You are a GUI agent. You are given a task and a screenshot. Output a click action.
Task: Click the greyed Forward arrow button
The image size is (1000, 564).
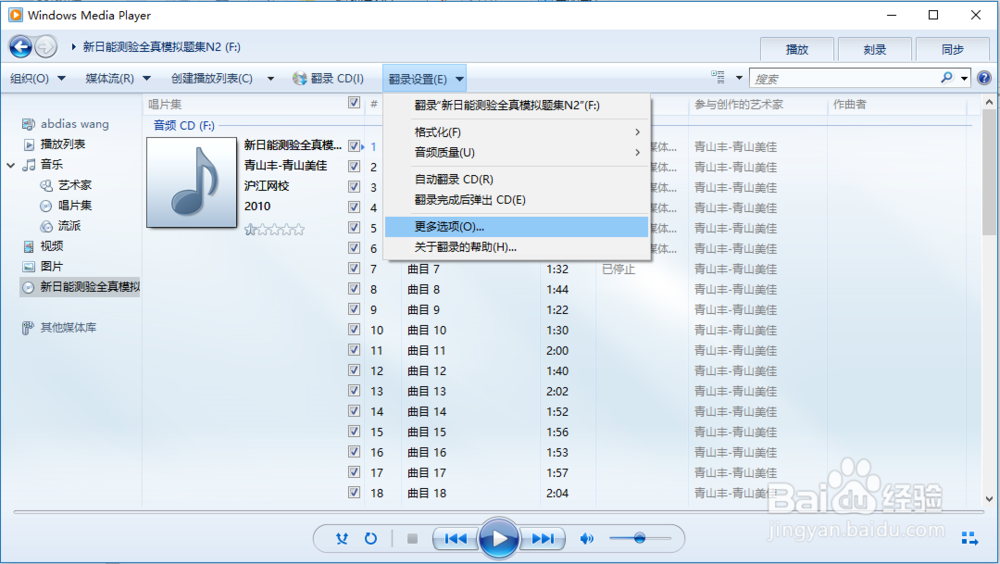(45, 47)
